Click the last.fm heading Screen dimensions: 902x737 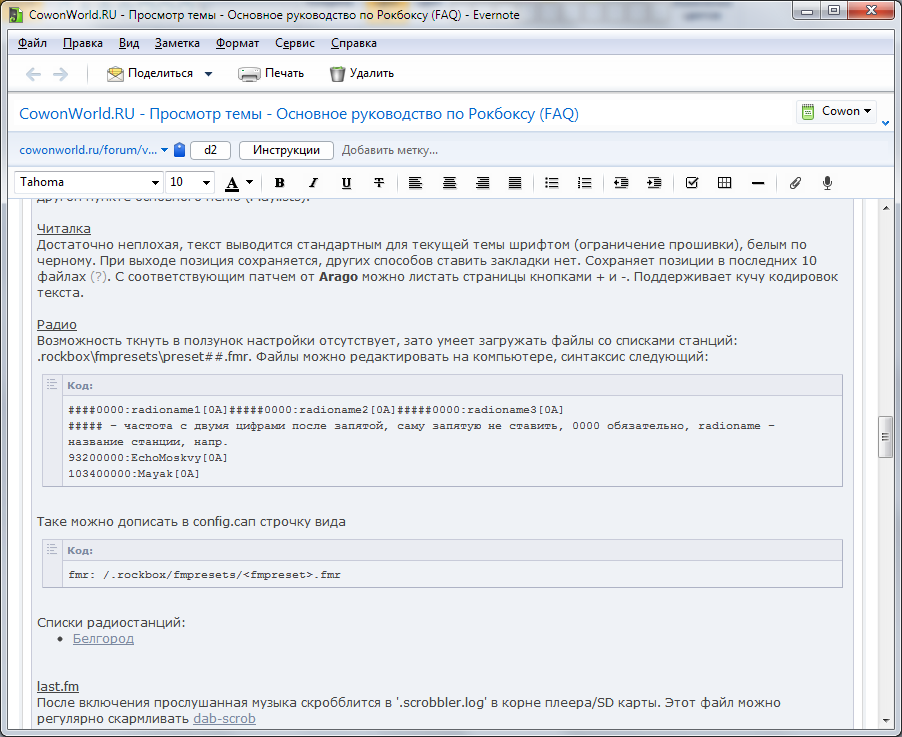click(58, 686)
